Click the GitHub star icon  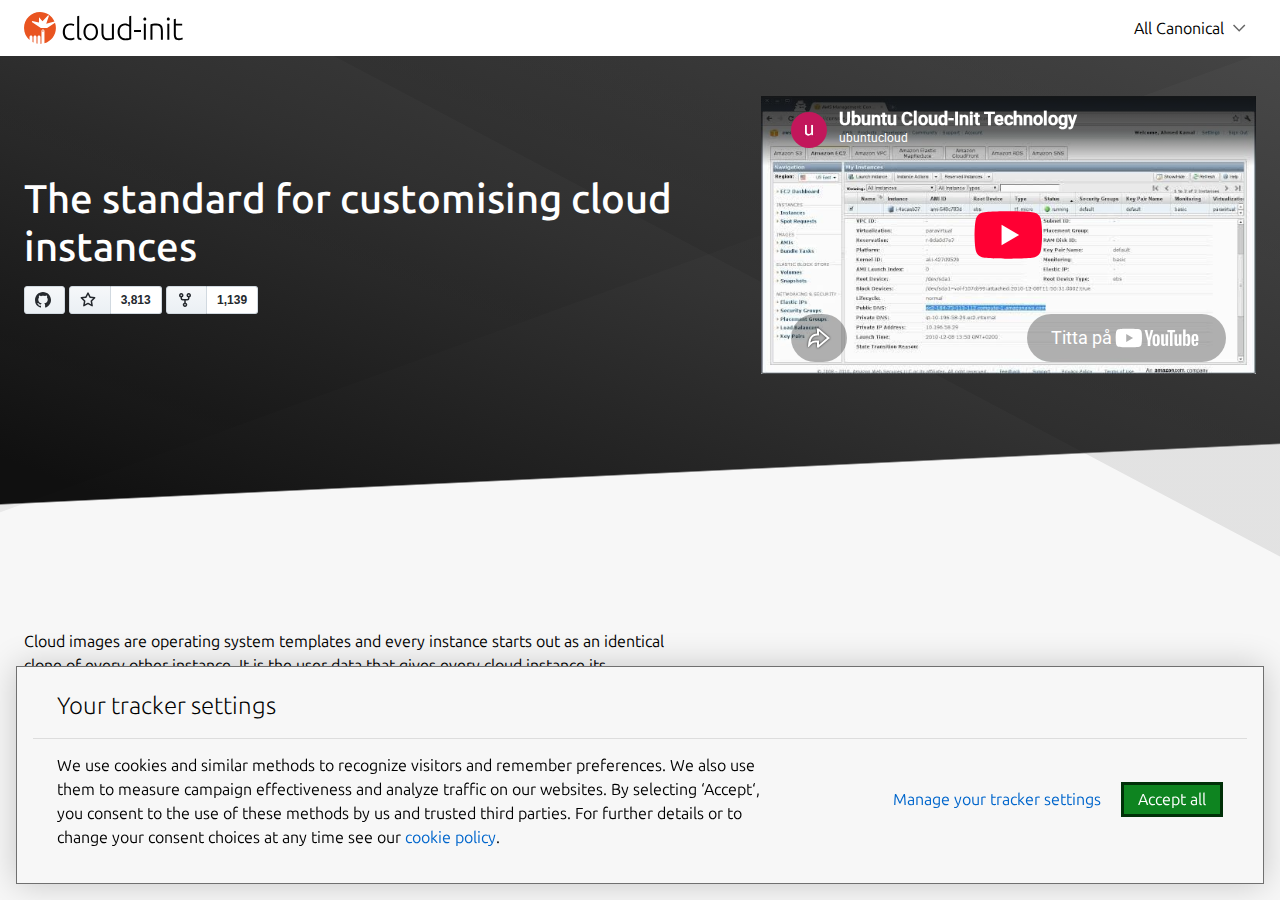[89, 300]
